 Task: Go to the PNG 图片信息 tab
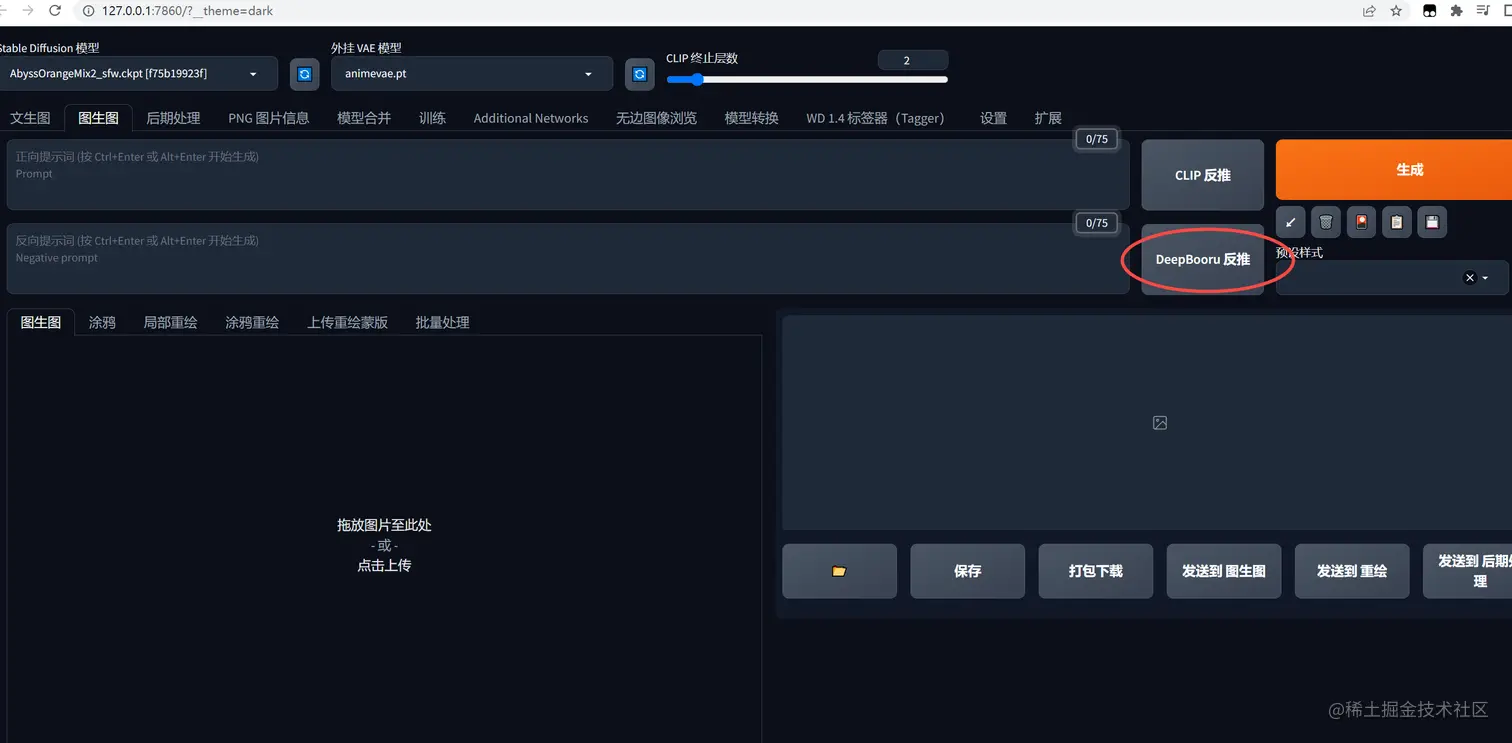tap(269, 118)
